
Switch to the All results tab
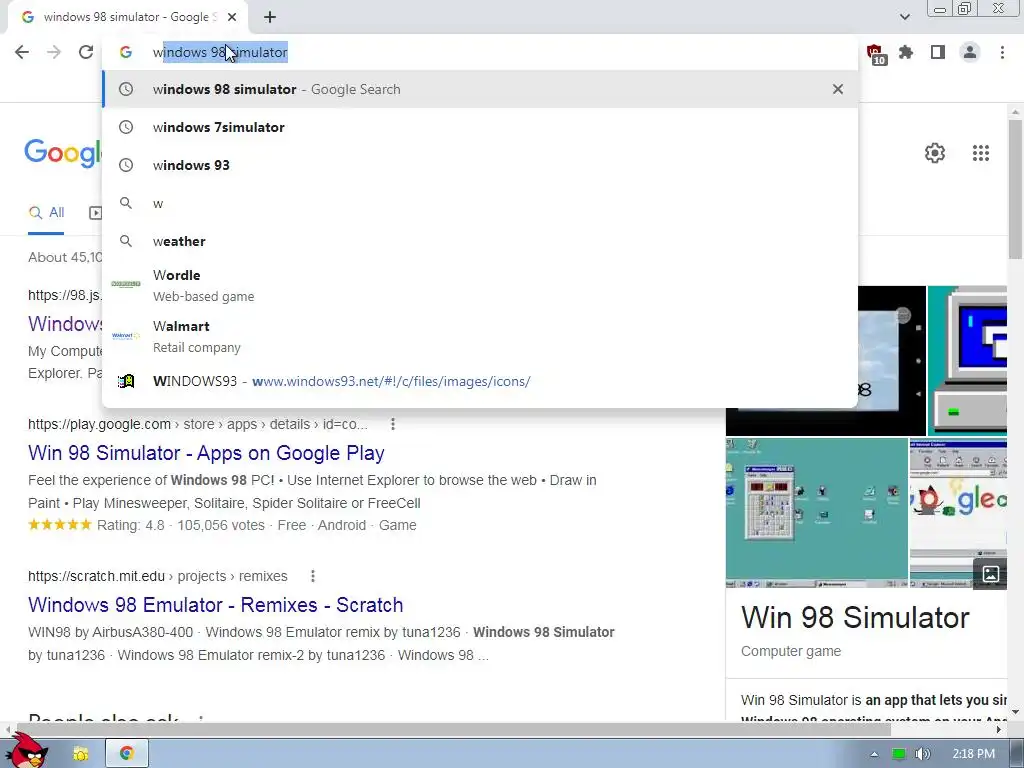46,212
